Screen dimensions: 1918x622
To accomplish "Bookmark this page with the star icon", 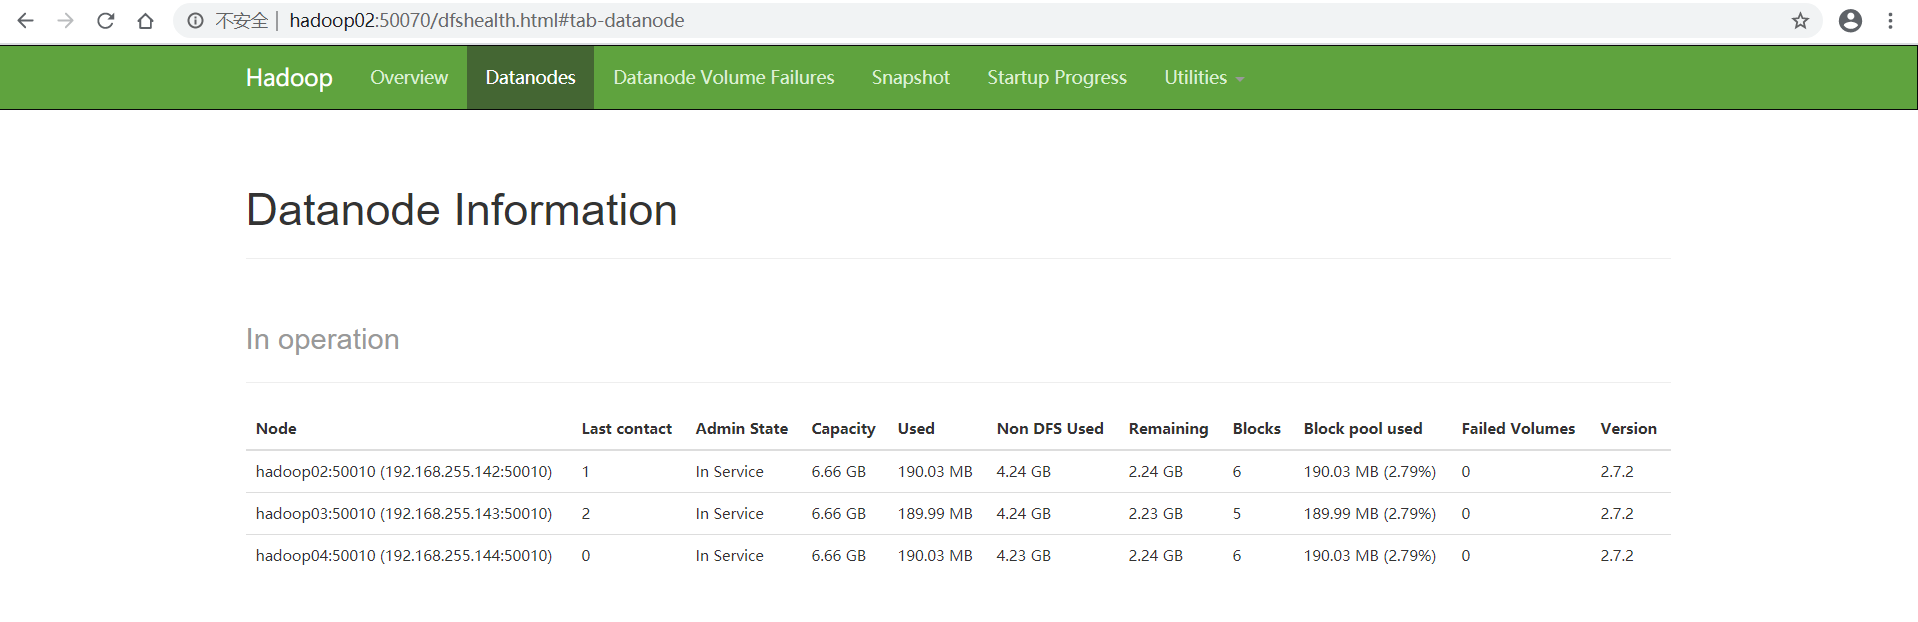I will coord(1800,21).
